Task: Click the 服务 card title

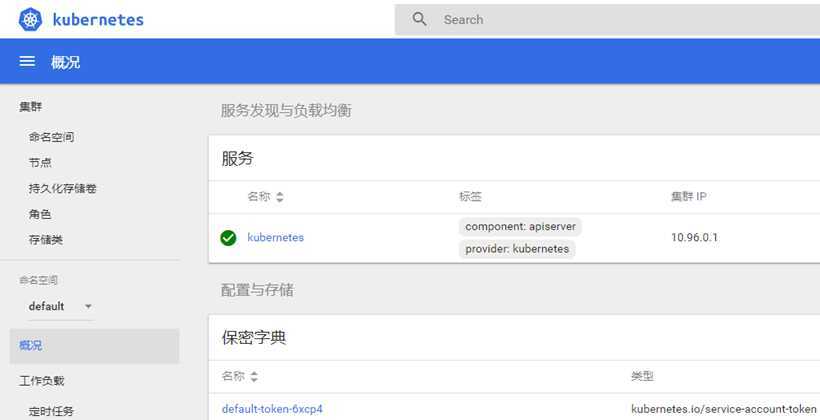Action: [237, 158]
